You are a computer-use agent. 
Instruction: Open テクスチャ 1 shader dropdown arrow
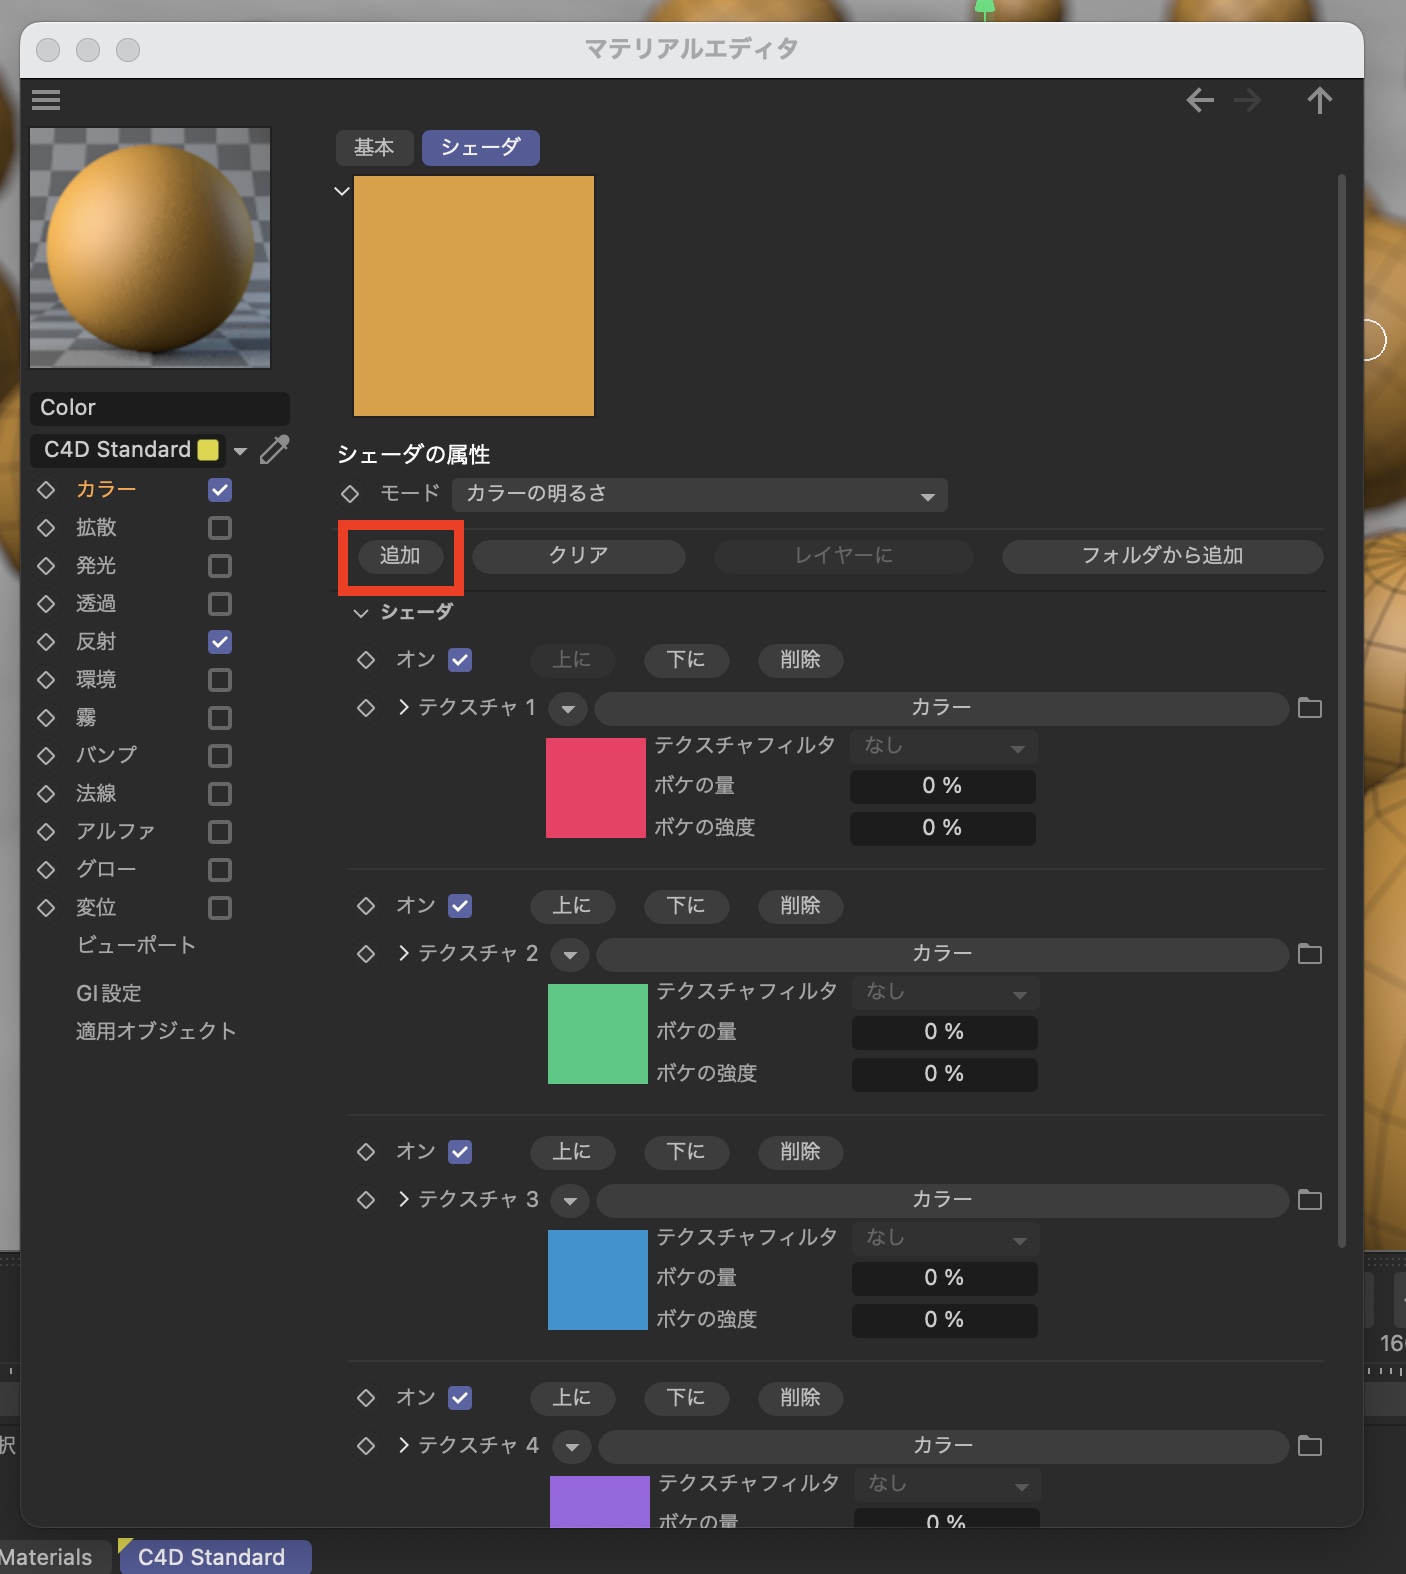click(568, 709)
